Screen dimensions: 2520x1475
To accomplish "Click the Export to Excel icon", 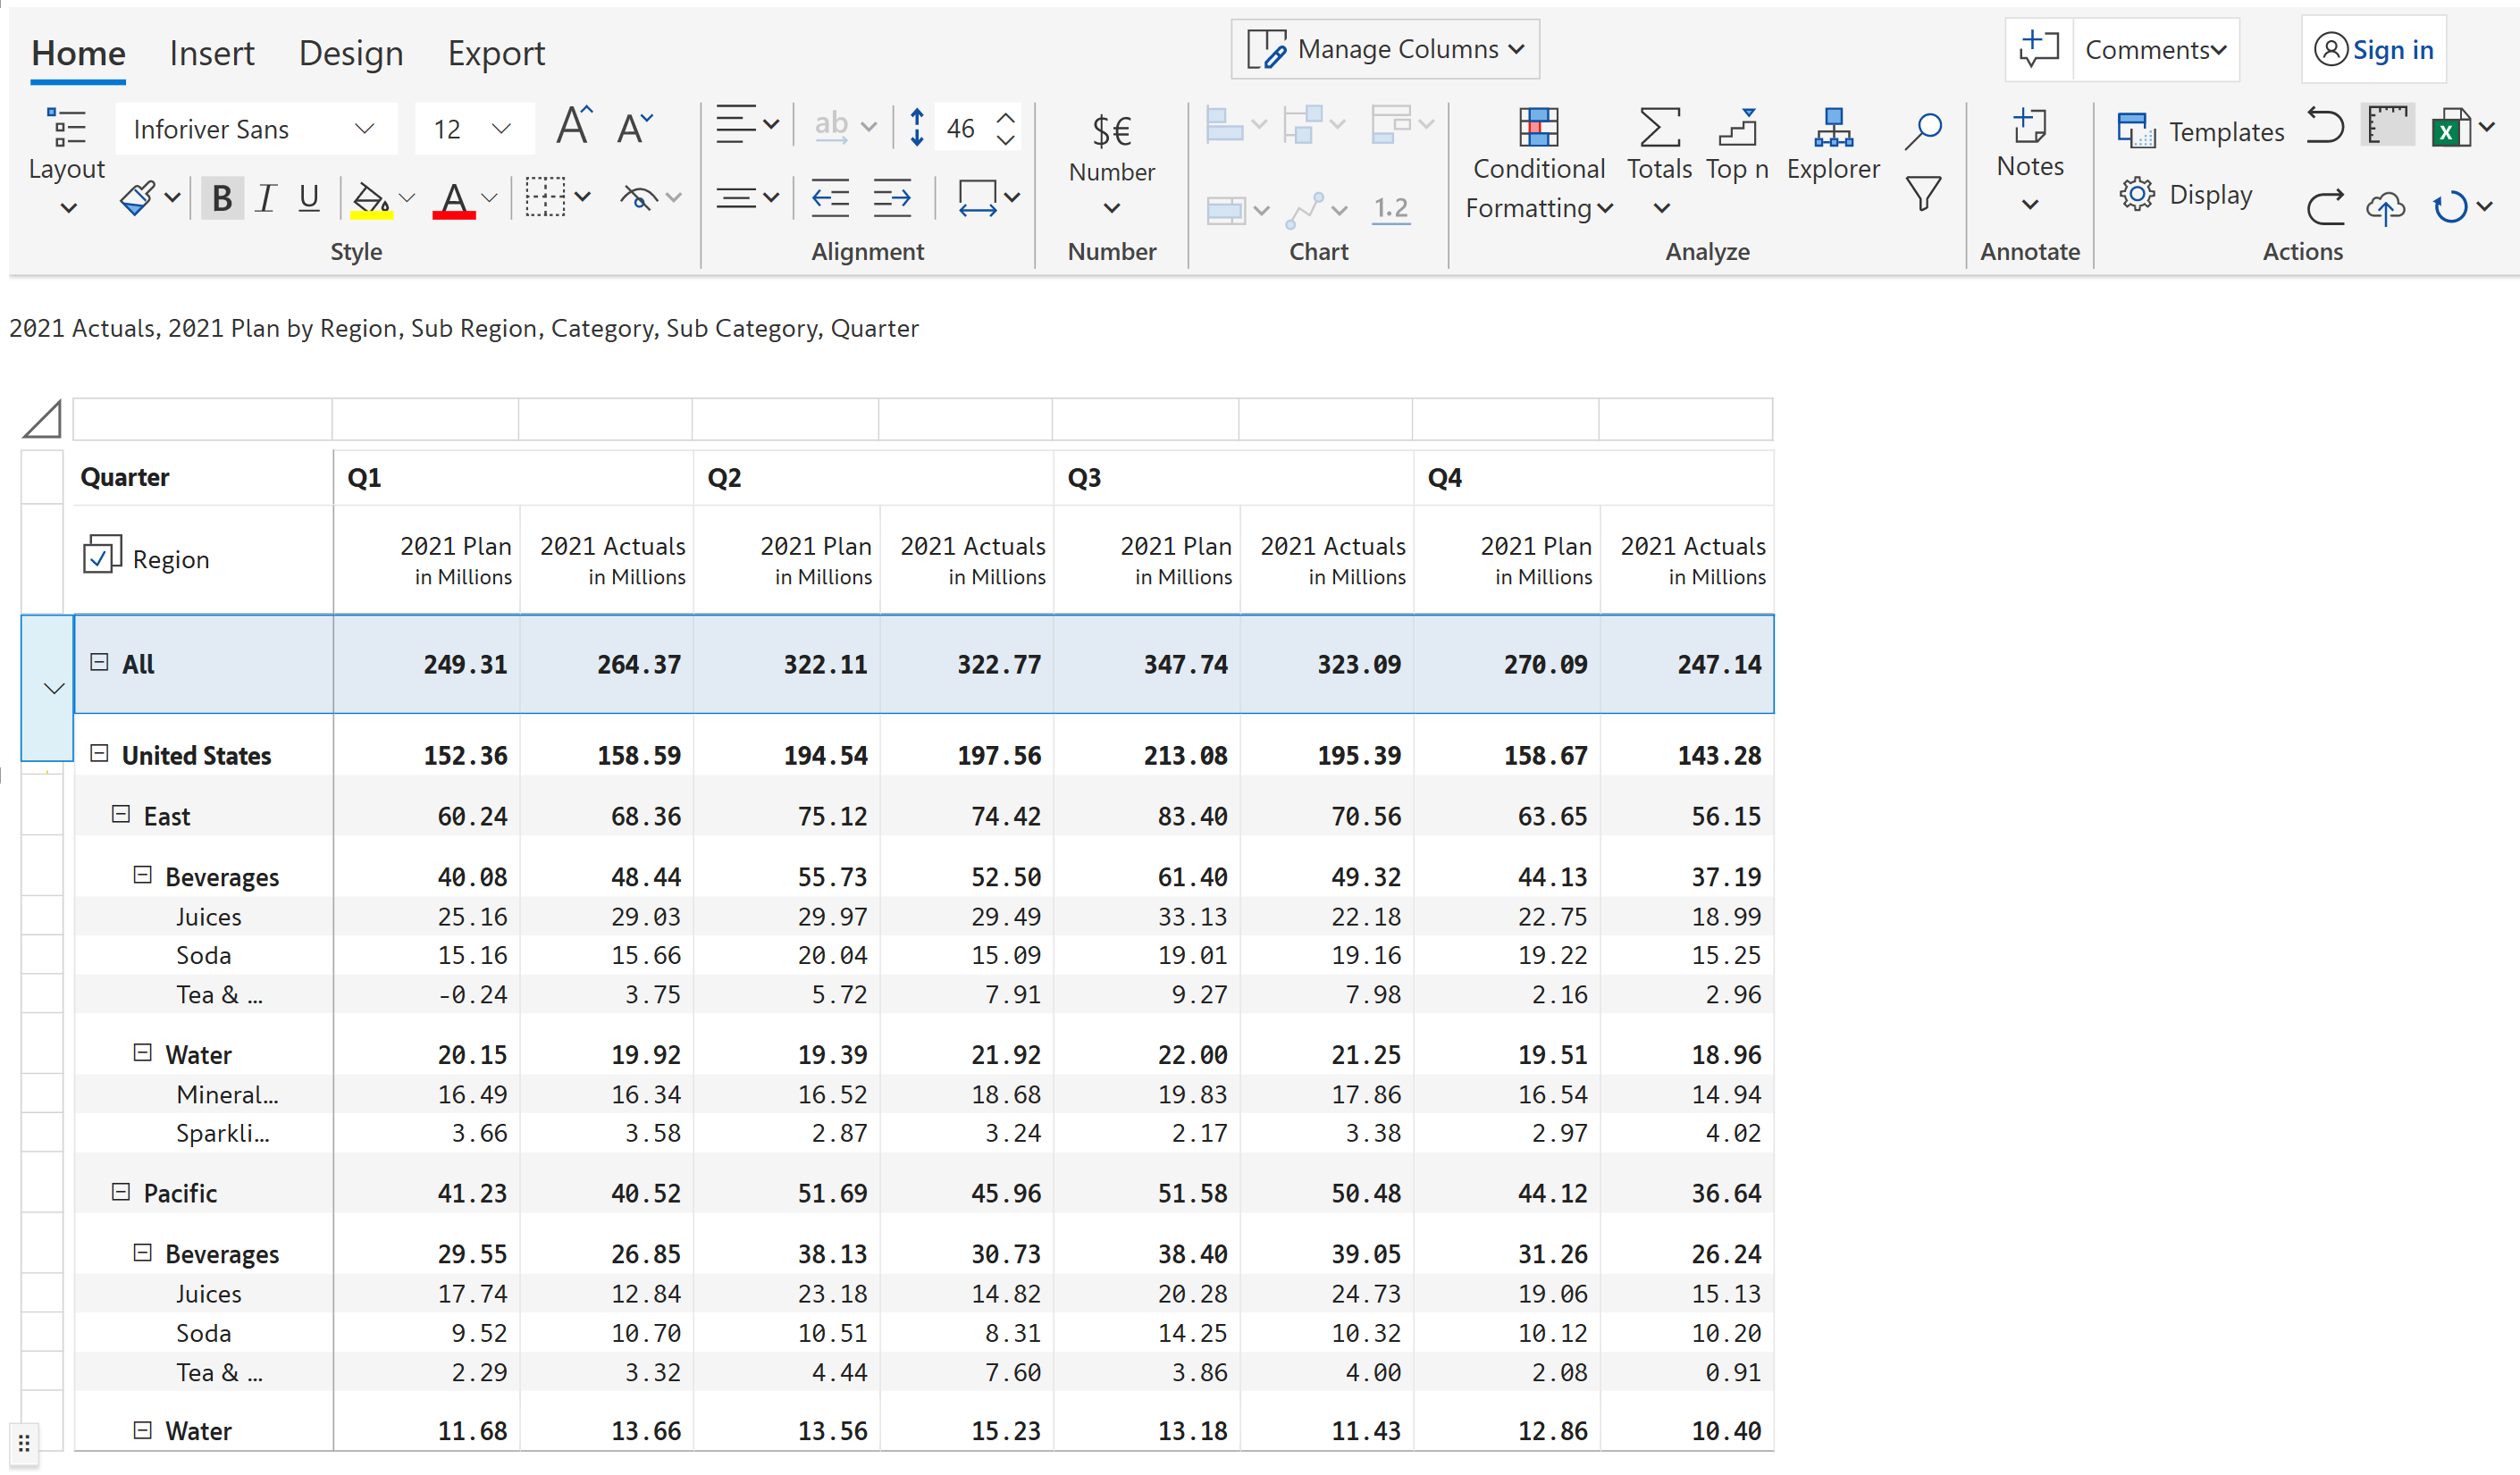I will click(2450, 128).
